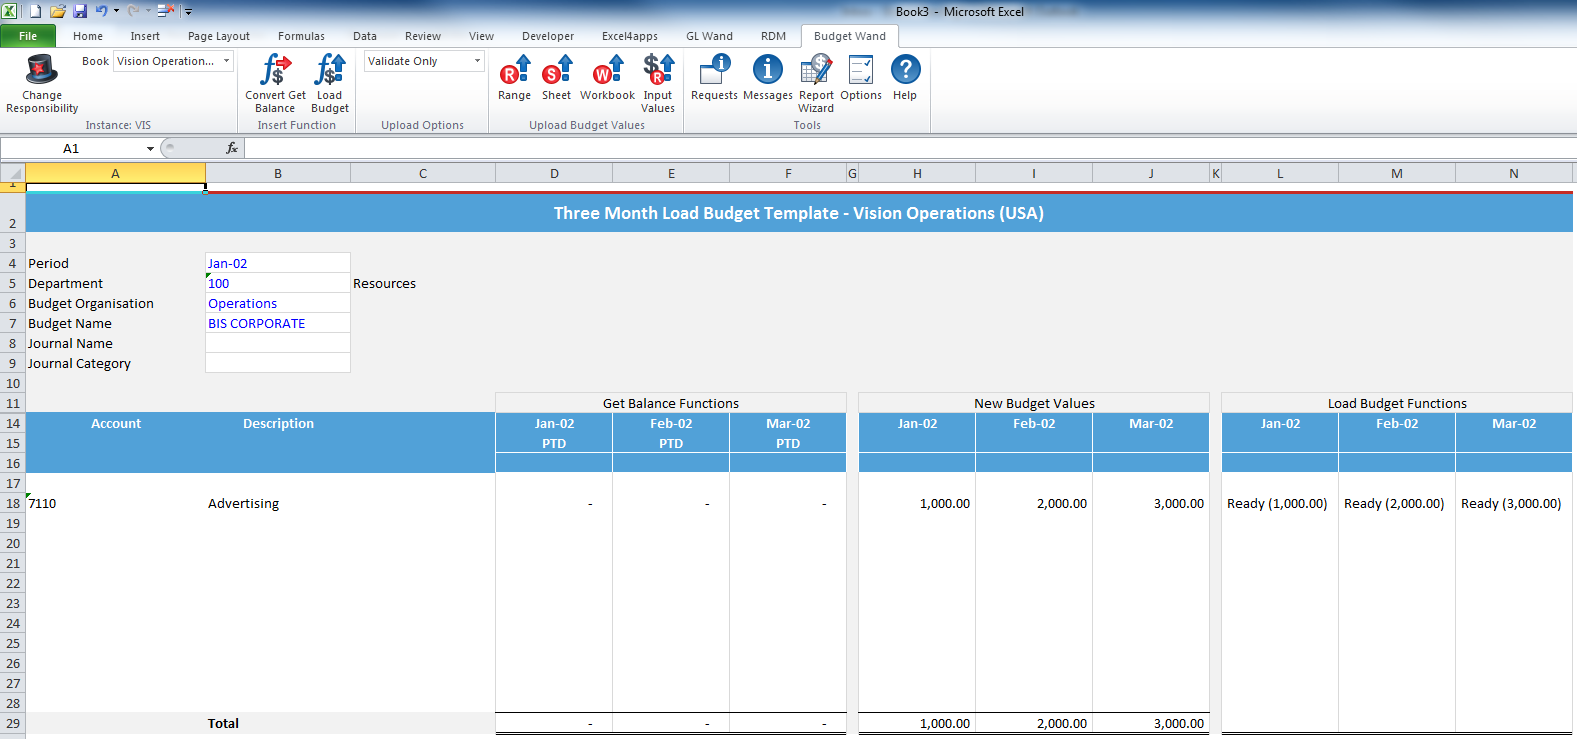Click the Undo icon
This screenshot has height=739, width=1577.
(101, 11)
